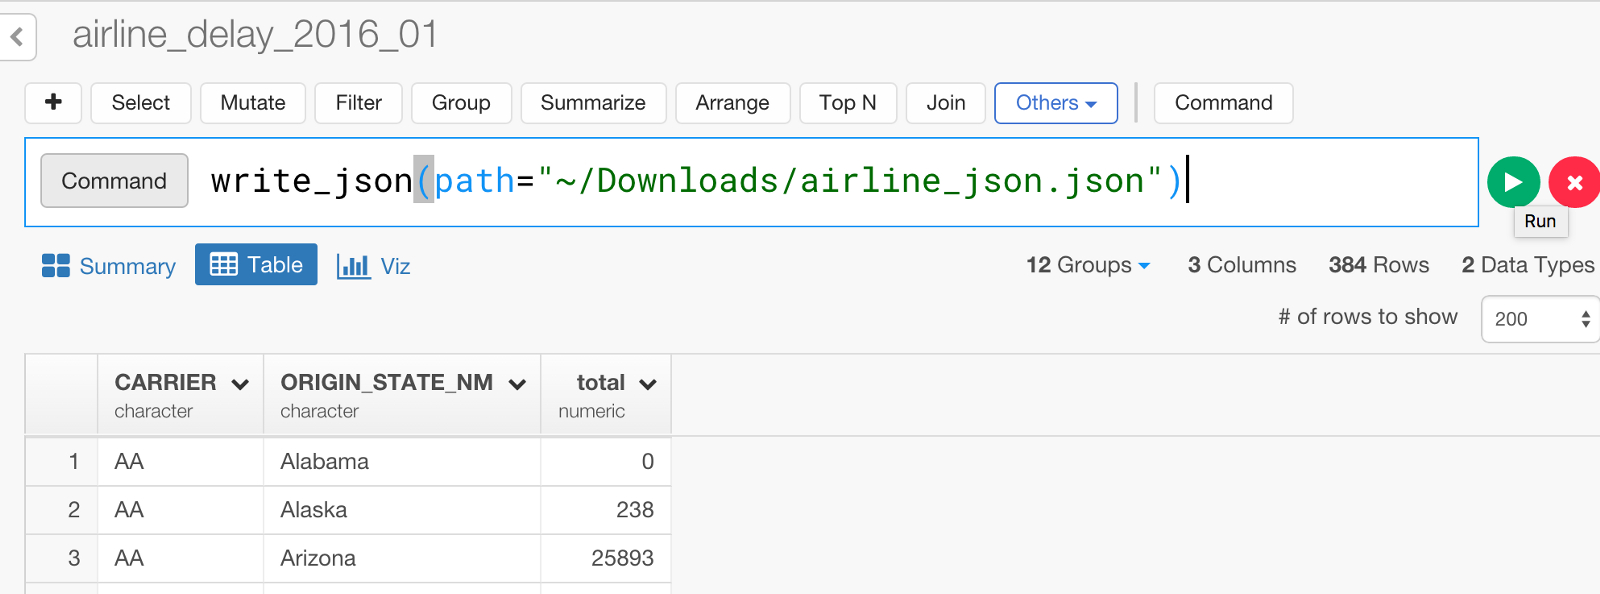
Task: Open the rows-to-show selector set to 200
Action: pos(1540,319)
